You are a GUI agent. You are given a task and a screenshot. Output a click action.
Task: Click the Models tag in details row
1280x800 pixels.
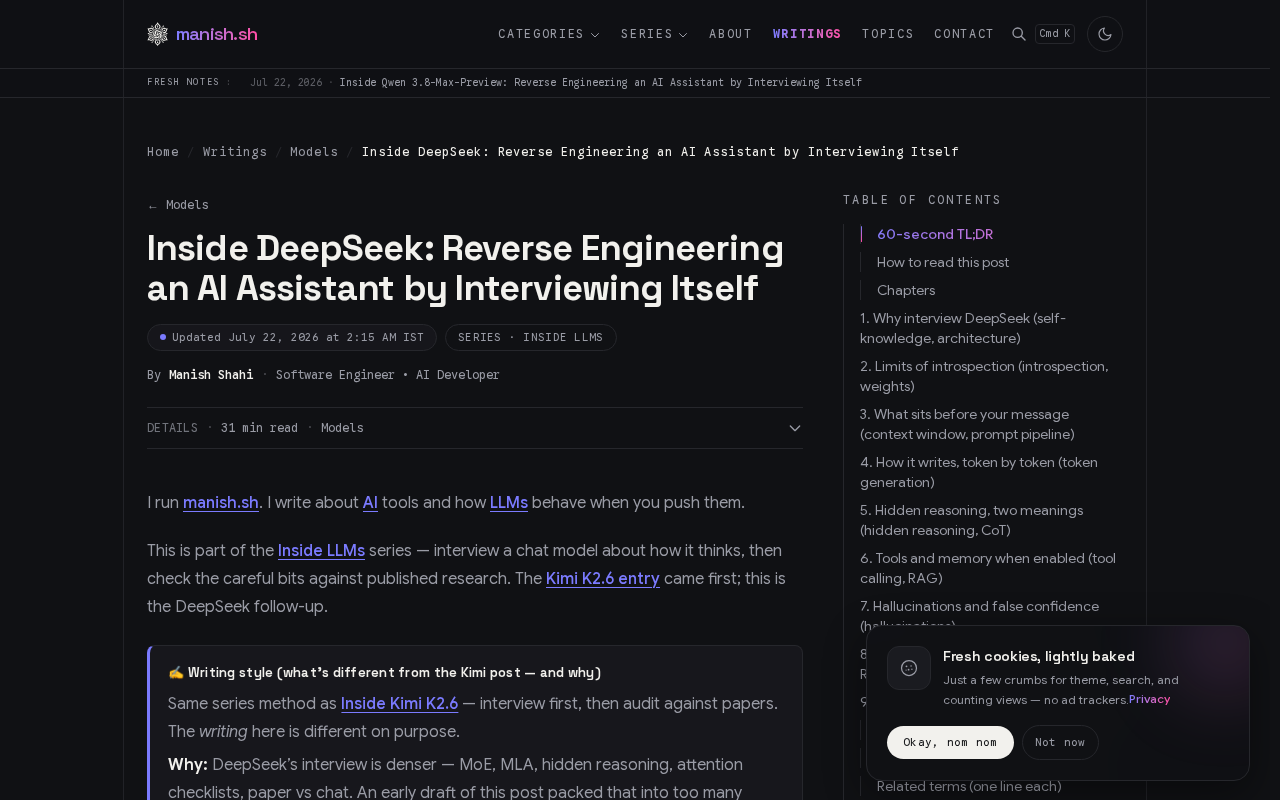click(342, 428)
